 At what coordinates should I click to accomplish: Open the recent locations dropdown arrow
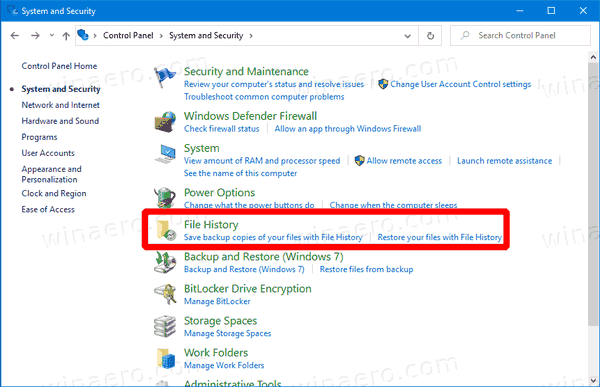pos(52,35)
